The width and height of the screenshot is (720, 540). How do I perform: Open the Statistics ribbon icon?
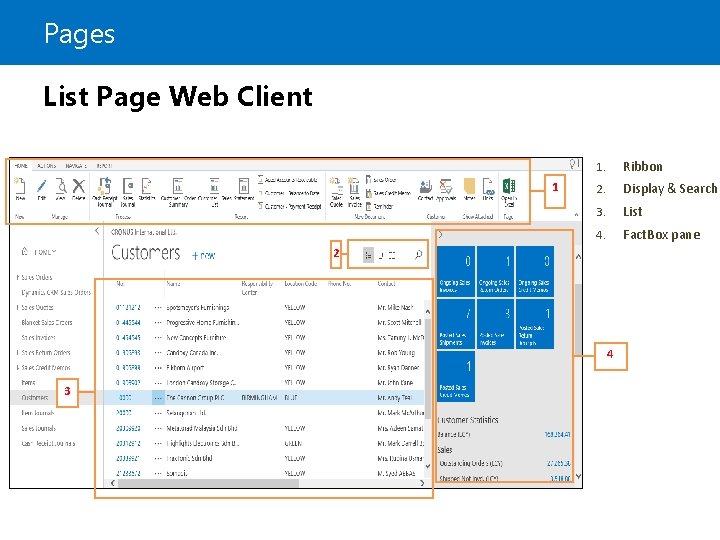147,189
